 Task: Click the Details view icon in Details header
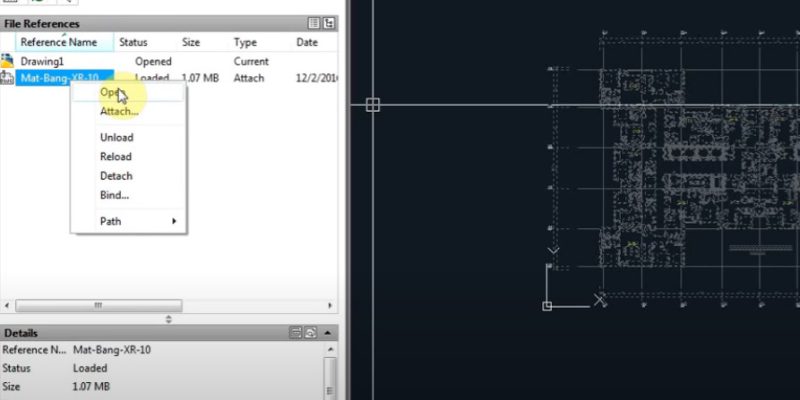coord(296,332)
